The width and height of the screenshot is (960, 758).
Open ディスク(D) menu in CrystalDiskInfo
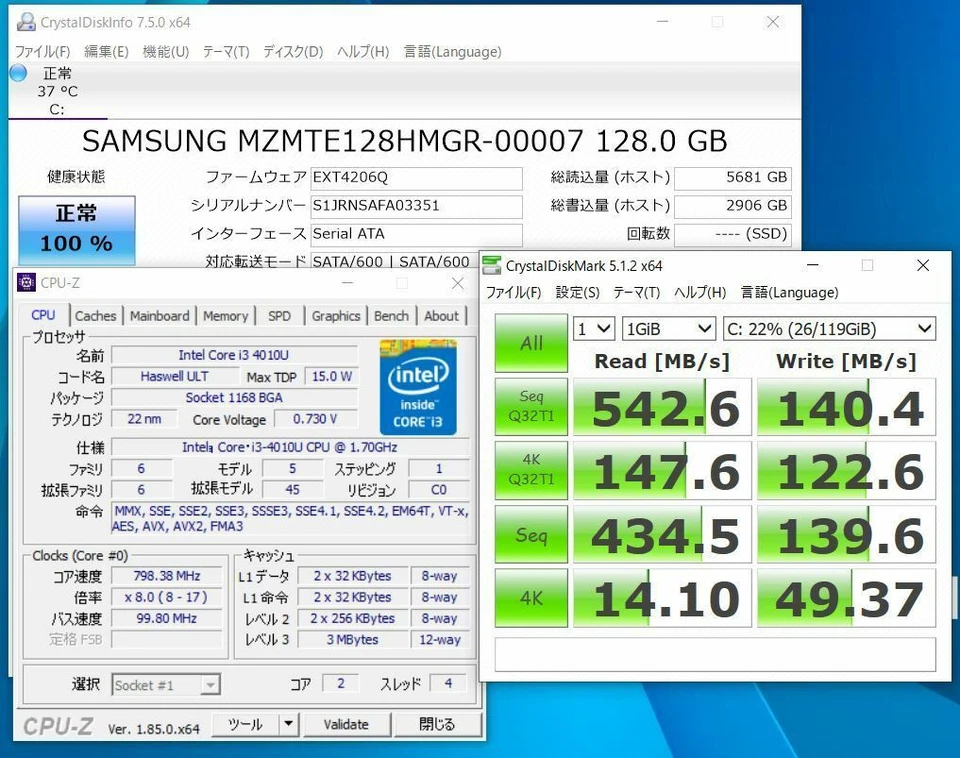coord(293,51)
